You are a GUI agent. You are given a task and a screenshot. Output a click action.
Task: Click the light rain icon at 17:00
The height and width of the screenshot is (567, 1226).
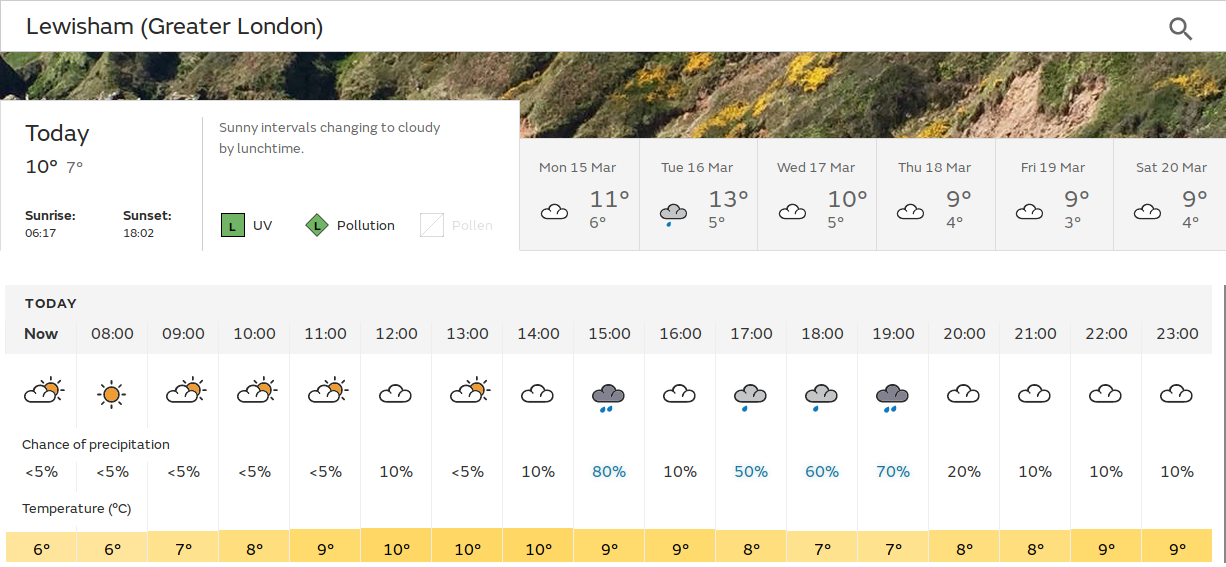coord(750,396)
